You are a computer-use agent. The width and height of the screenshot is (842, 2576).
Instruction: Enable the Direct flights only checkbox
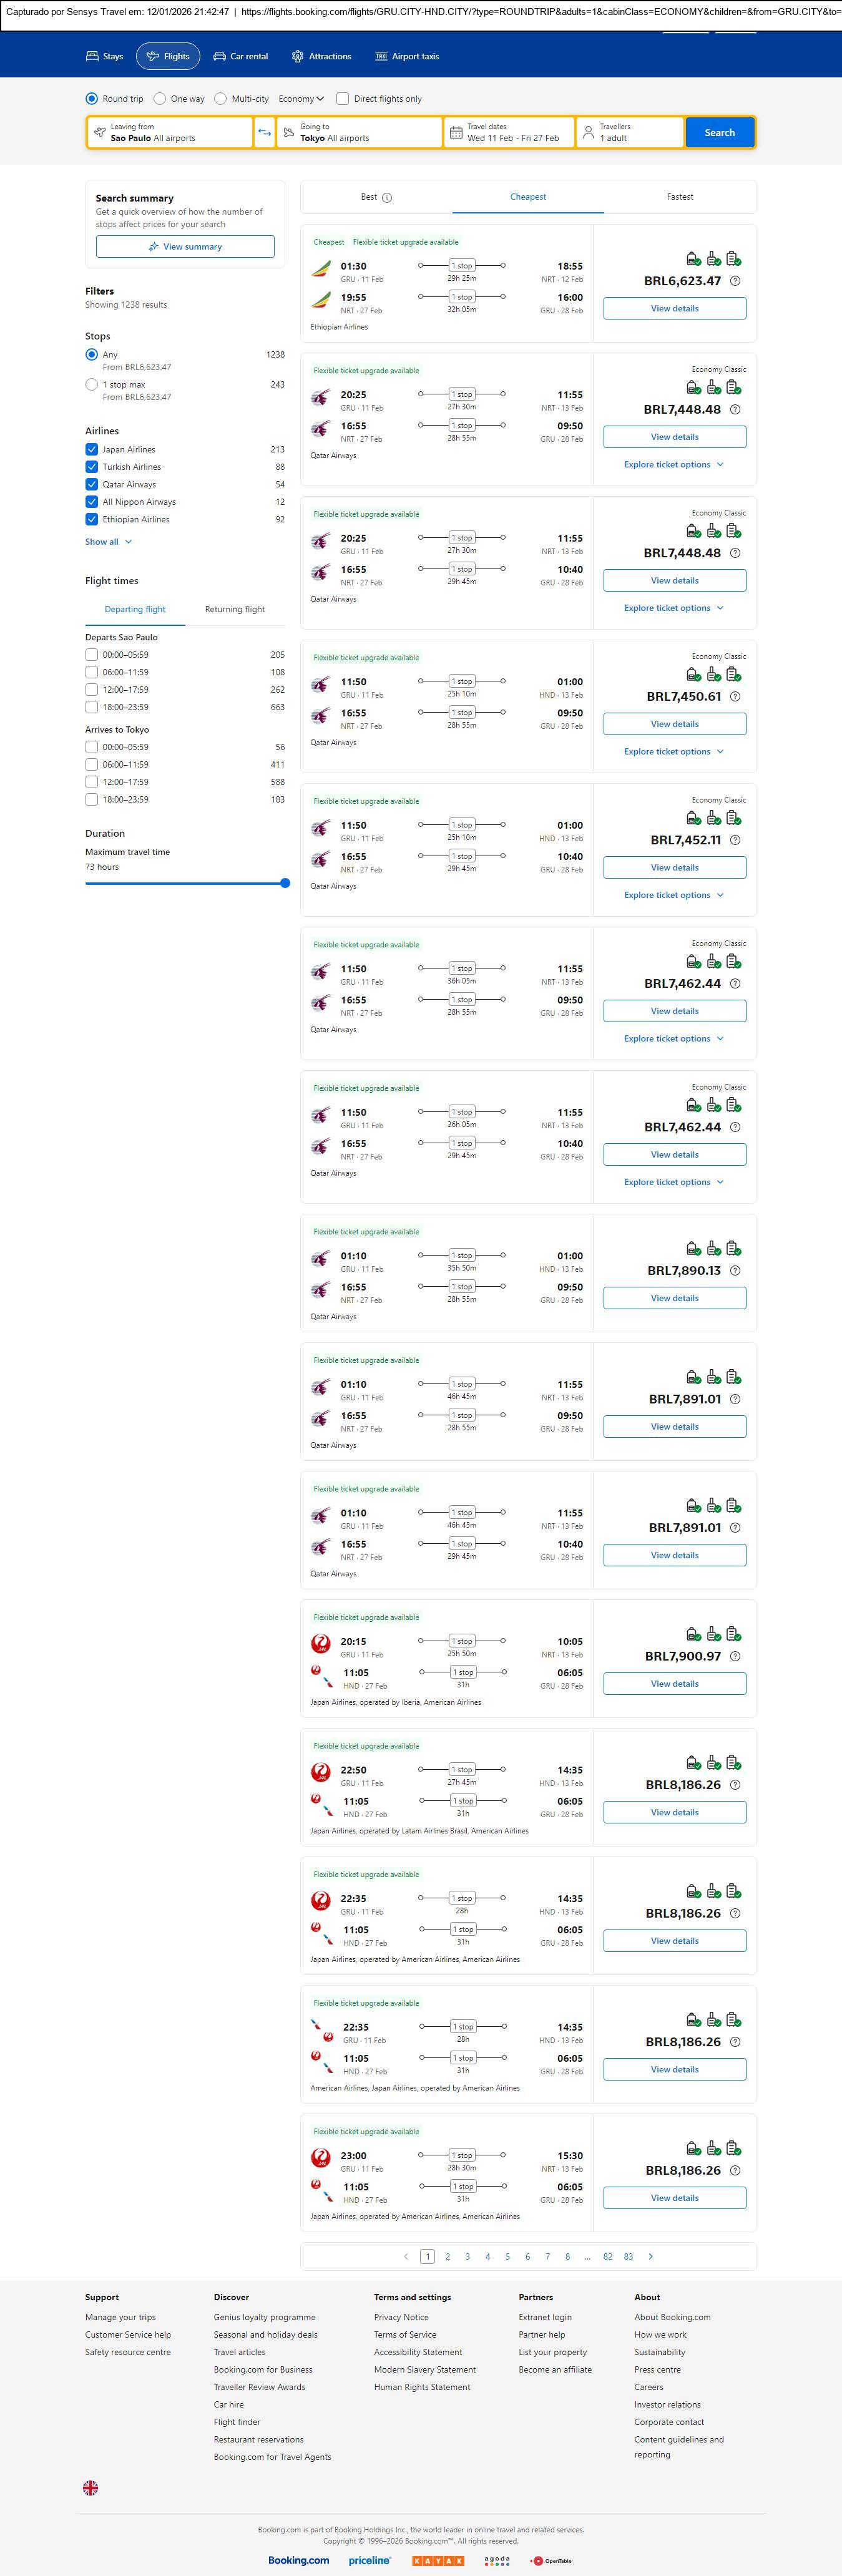343,99
